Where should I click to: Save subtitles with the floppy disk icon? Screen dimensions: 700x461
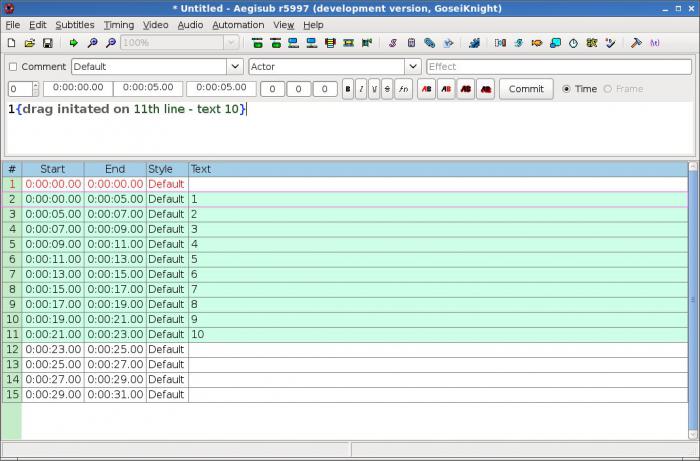point(48,43)
